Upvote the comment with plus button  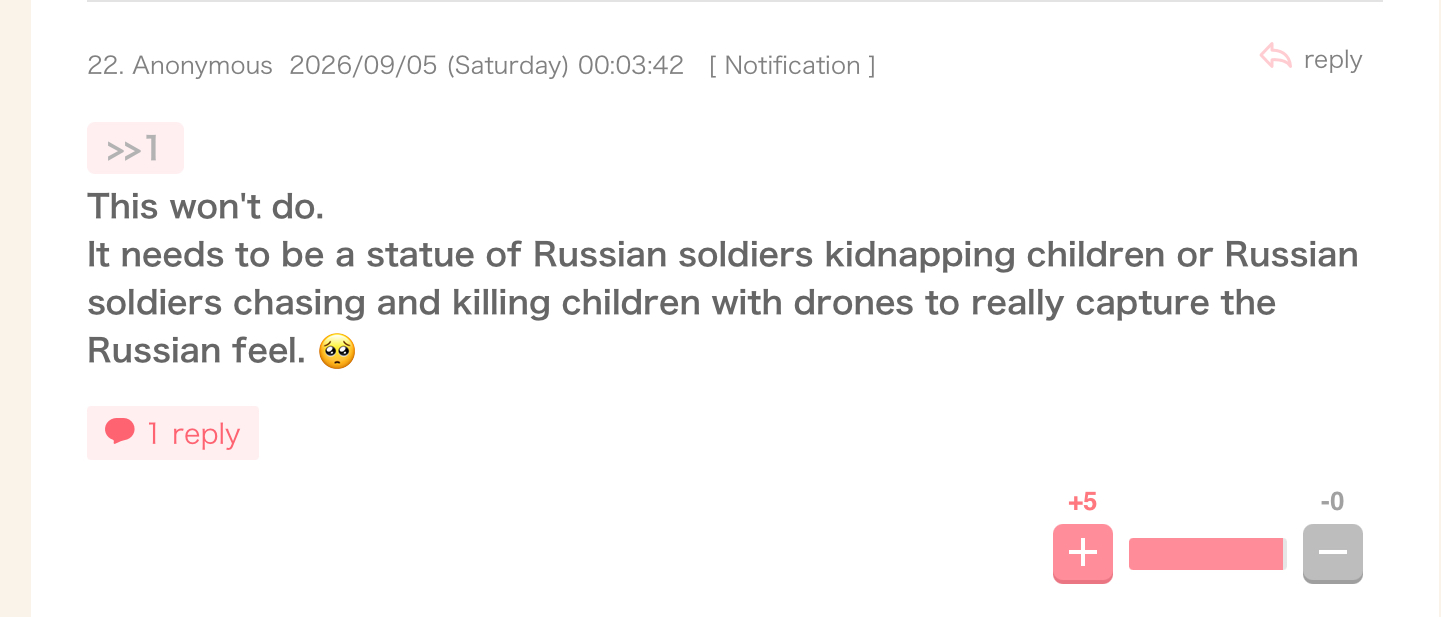point(1083,553)
